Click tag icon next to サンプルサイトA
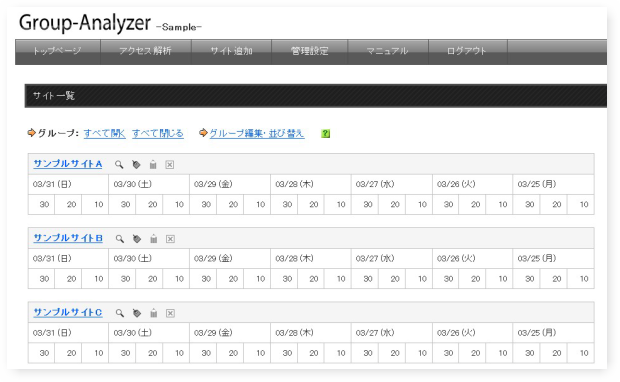Screen dimensions: 620x382 pos(136,165)
